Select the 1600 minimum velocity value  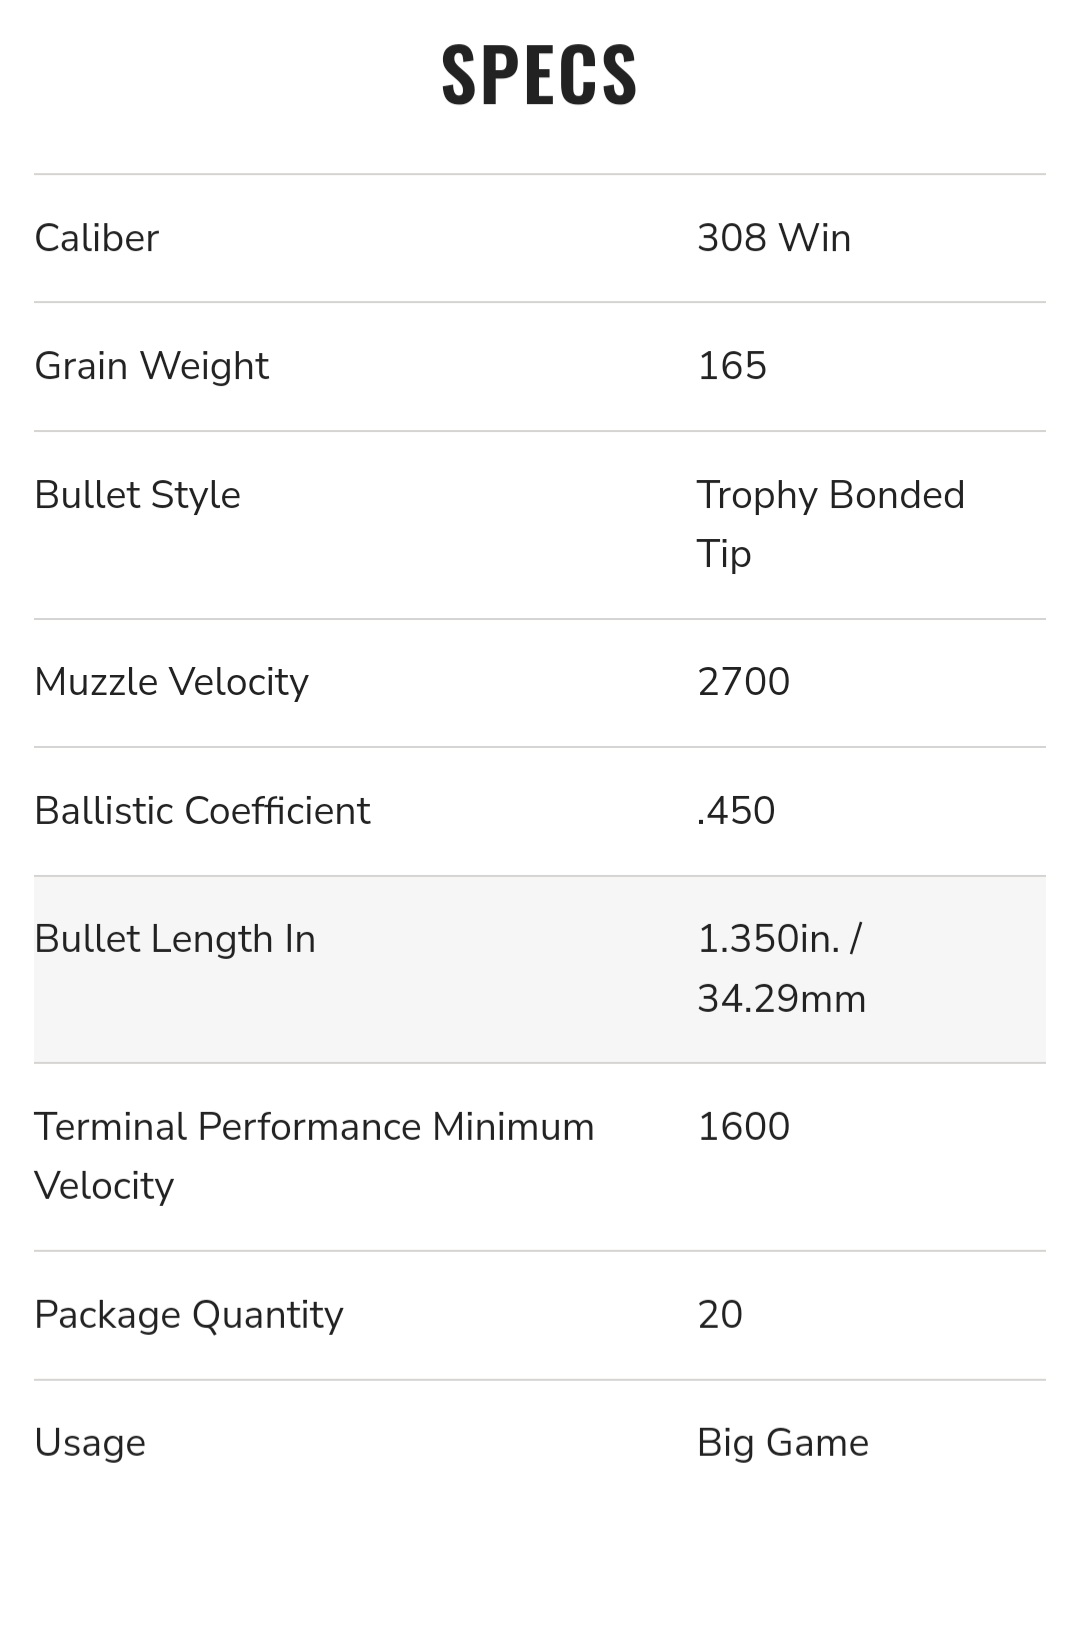pyautogui.click(x=743, y=1127)
